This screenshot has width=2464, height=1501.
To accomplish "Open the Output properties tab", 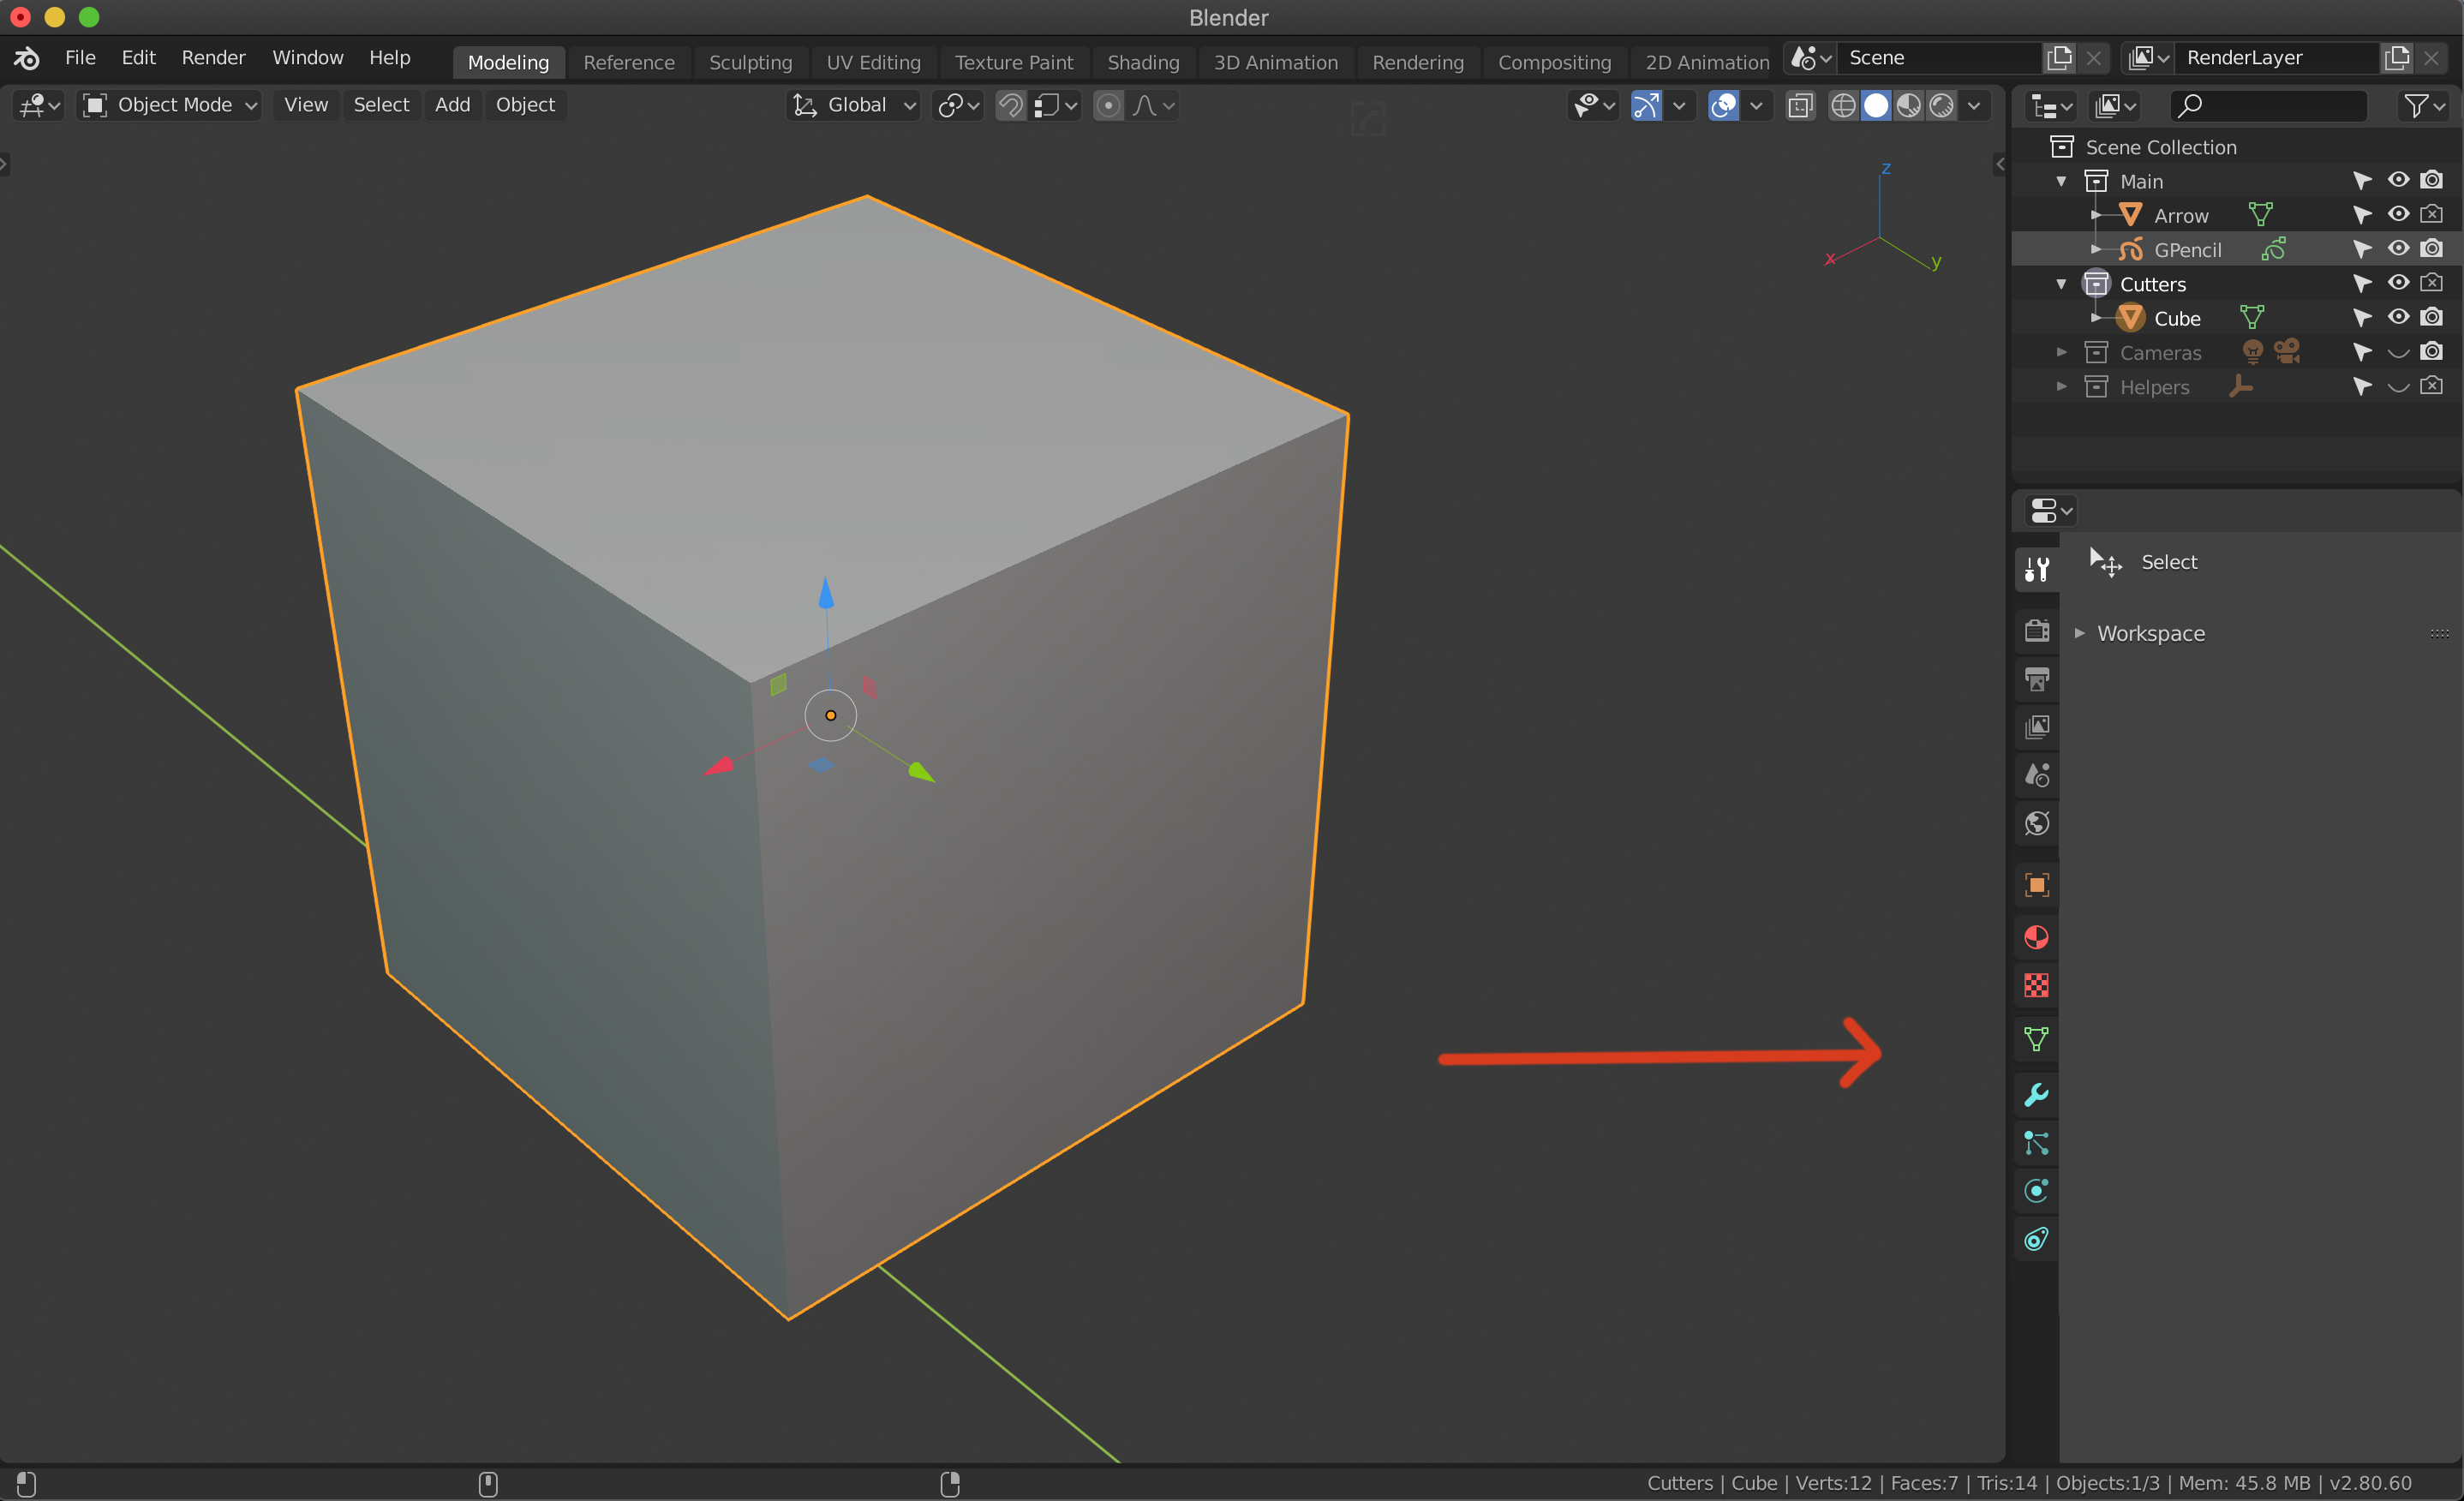I will (x=2036, y=679).
